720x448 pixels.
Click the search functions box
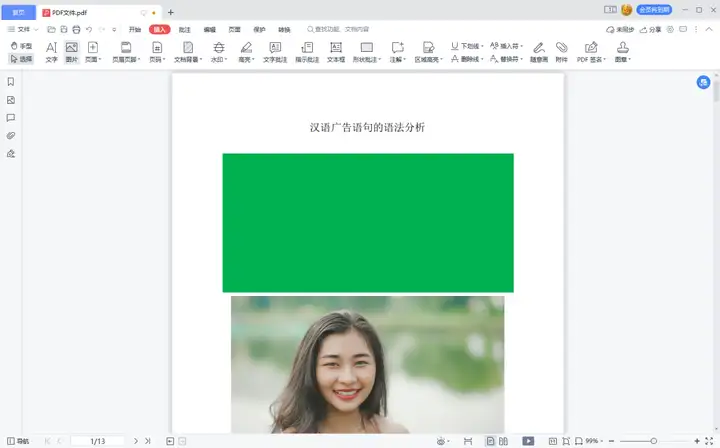coord(338,29)
